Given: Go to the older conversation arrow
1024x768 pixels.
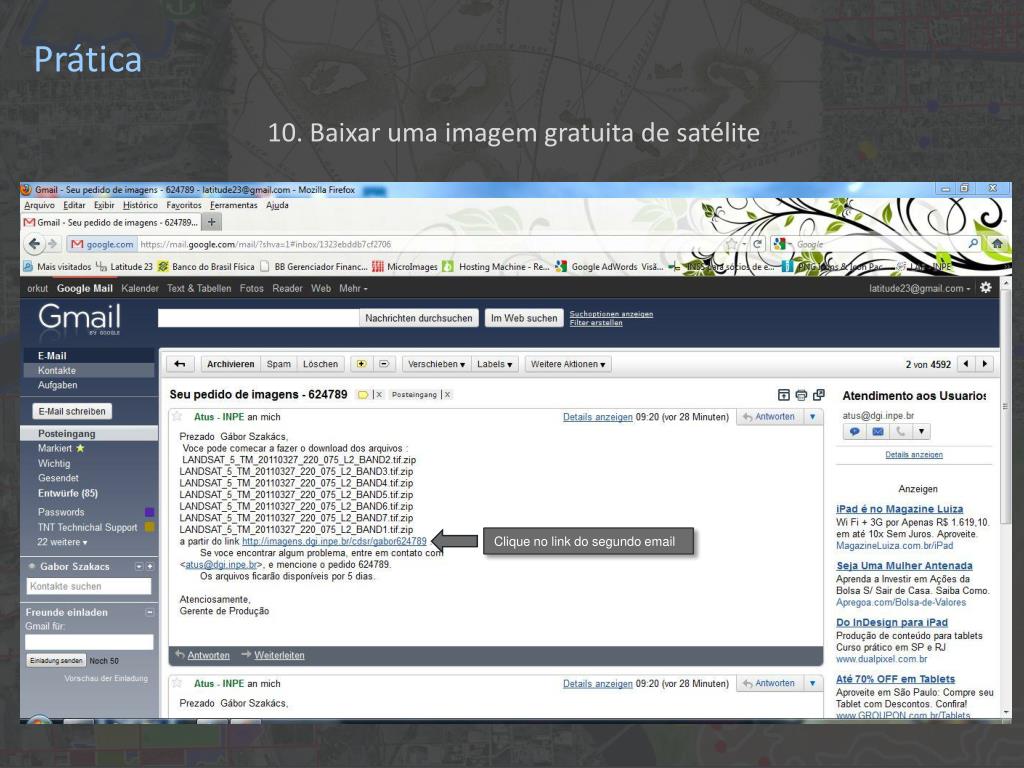Looking at the screenshot, I should pos(985,364).
